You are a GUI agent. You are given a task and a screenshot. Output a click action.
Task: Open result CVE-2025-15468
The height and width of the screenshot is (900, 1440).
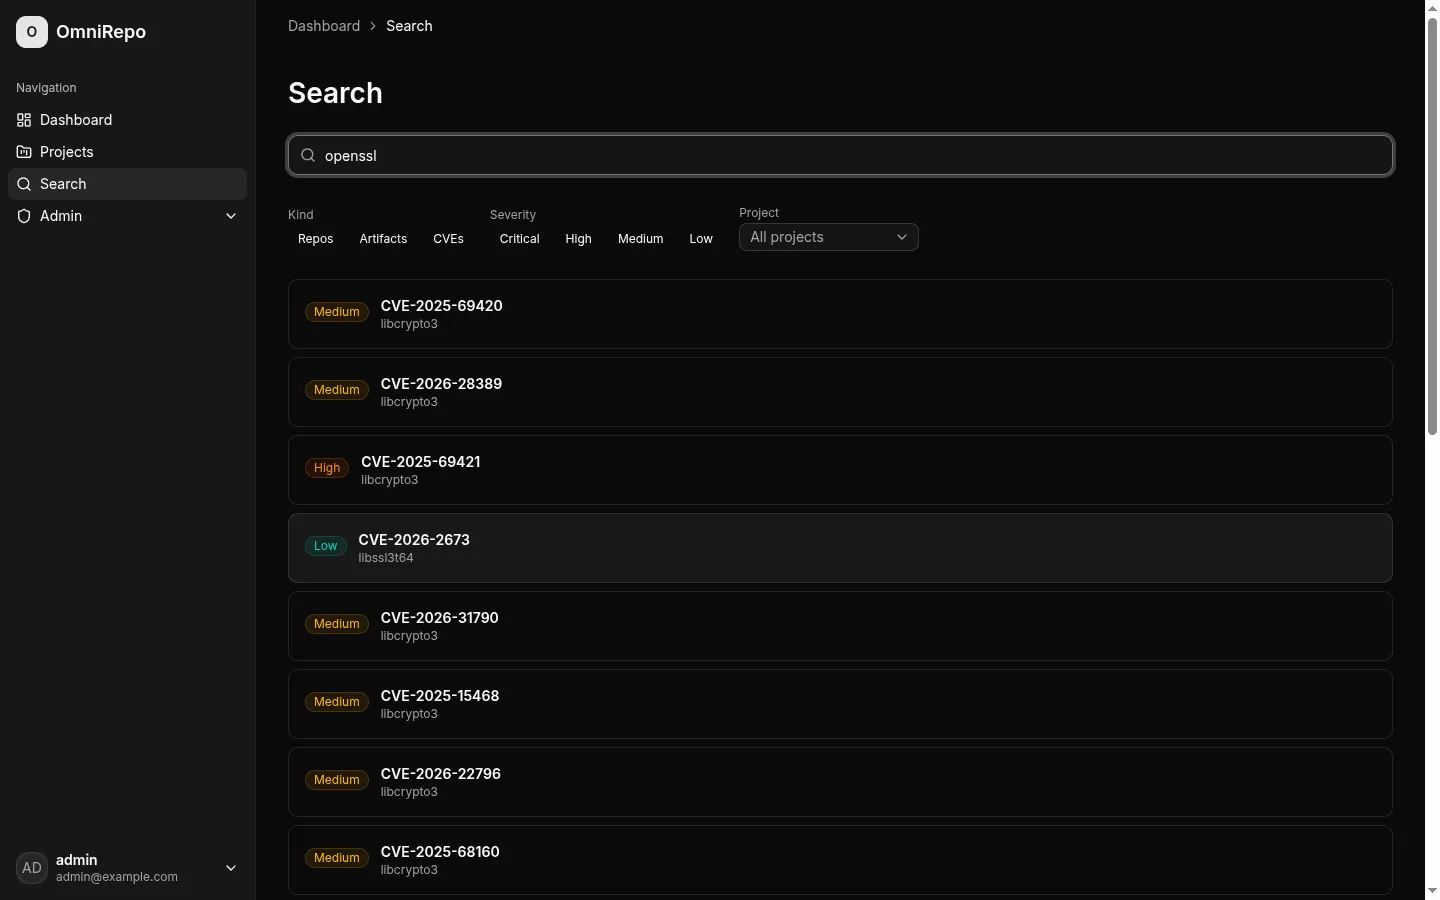(840, 704)
